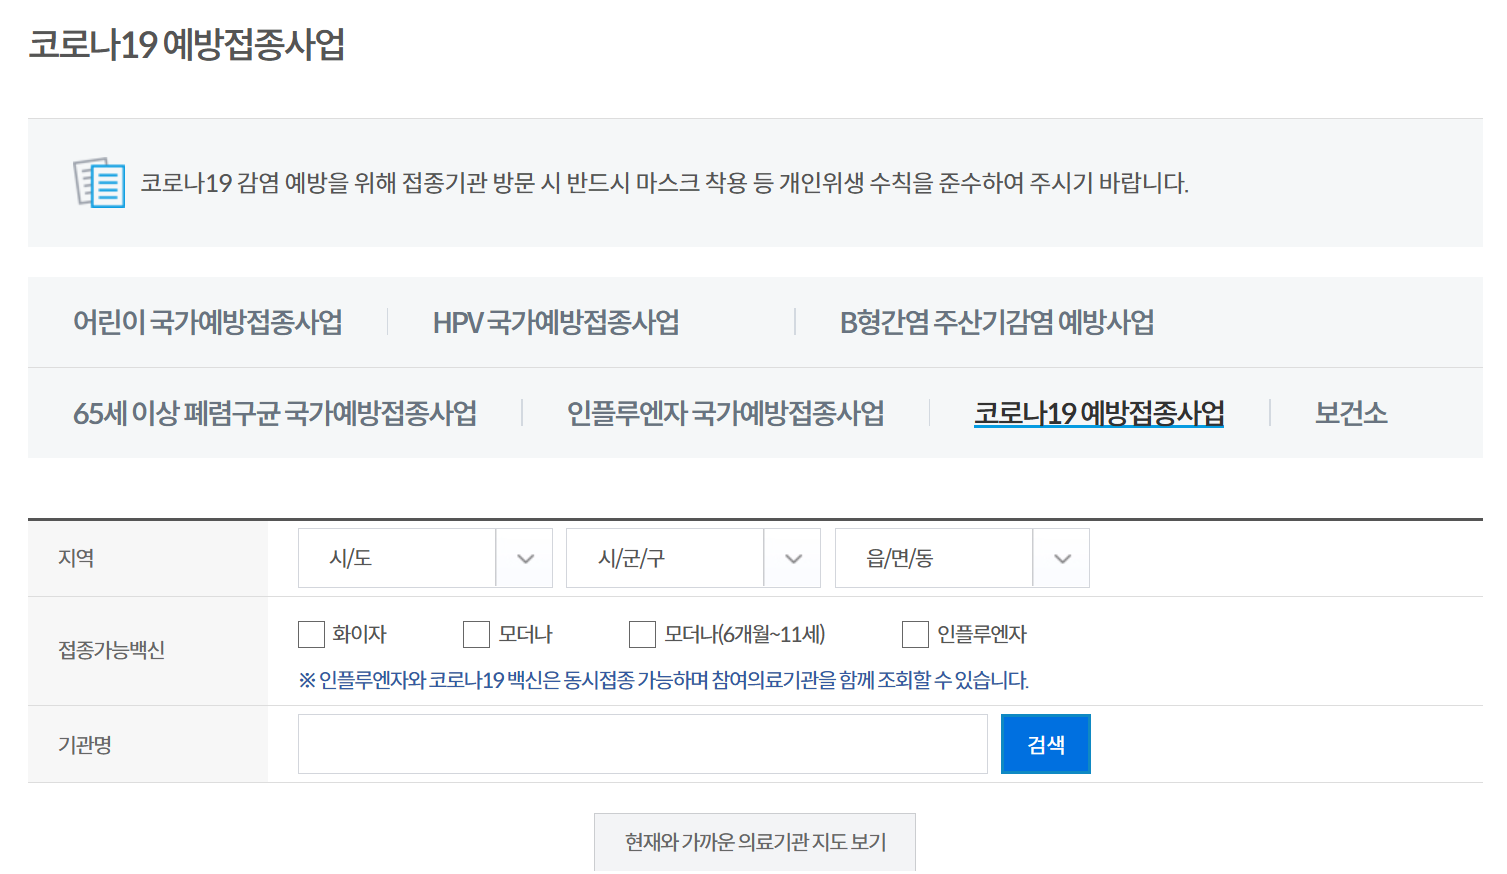1507x874 pixels.
Task: Expand the 시/군/구 district dropdown
Action: pos(692,558)
